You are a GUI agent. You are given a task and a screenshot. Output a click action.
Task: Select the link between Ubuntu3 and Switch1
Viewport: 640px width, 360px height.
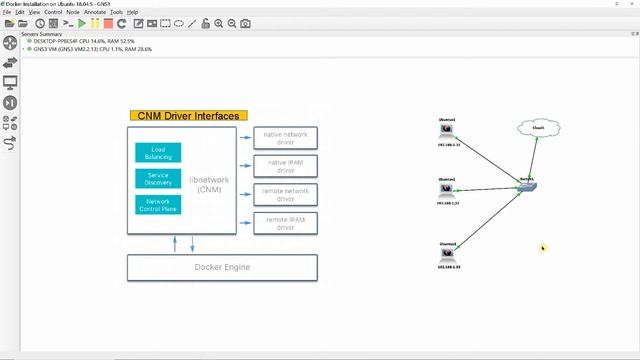[x=489, y=220]
